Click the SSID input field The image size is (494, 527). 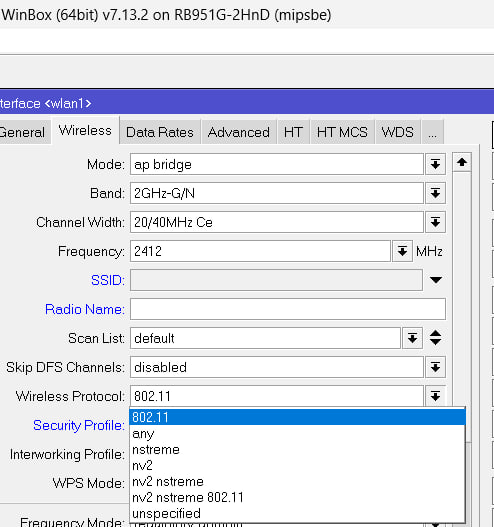pyautogui.click(x=276, y=280)
